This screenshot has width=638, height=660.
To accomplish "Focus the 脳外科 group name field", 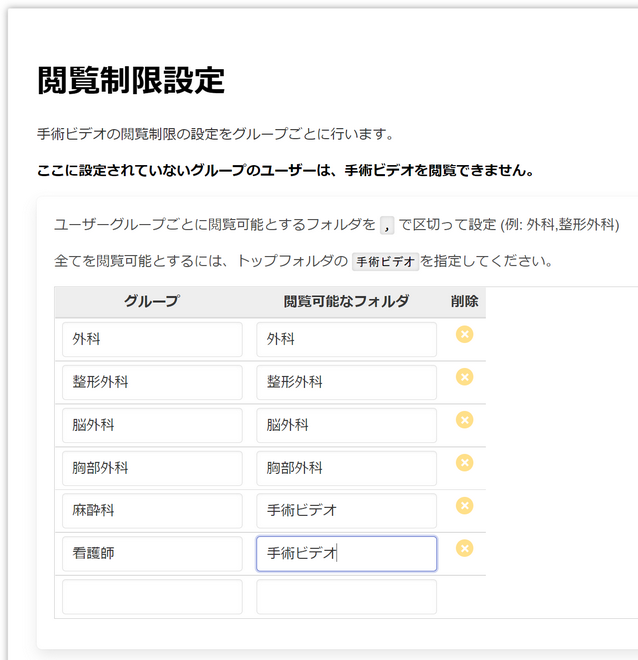I will pyautogui.click(x=152, y=425).
